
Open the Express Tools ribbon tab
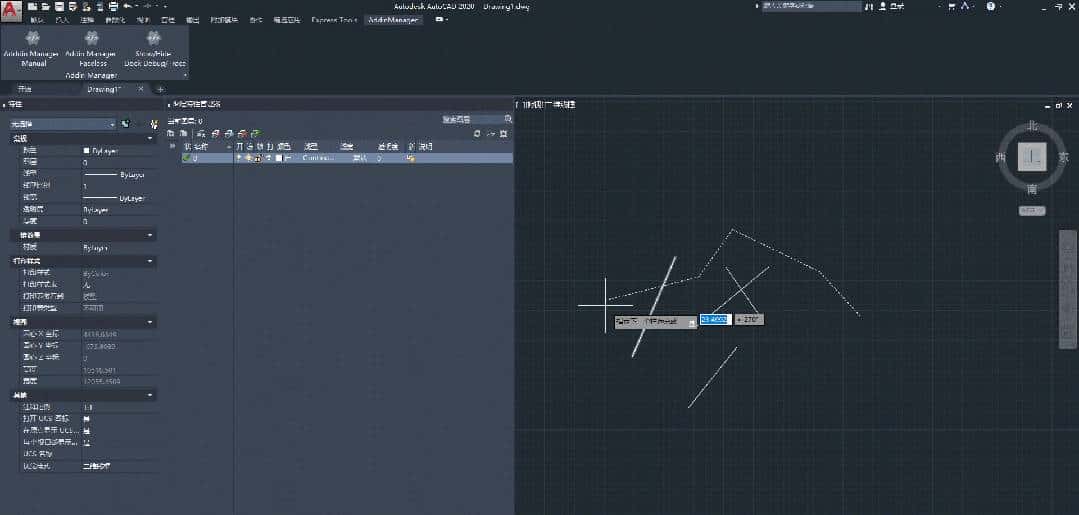pyautogui.click(x=333, y=19)
